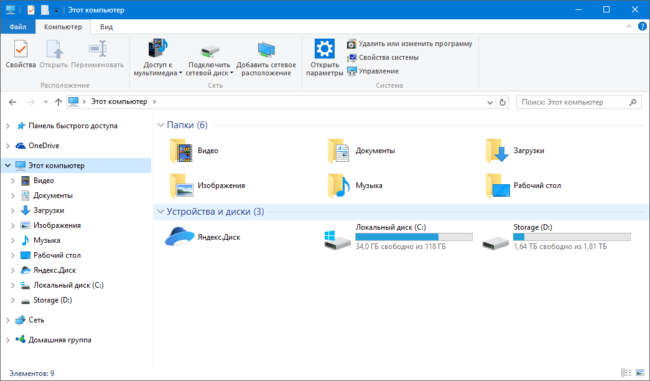Collapse the ribbon with the chevron
This screenshot has width=650, height=381.
[x=628, y=27]
